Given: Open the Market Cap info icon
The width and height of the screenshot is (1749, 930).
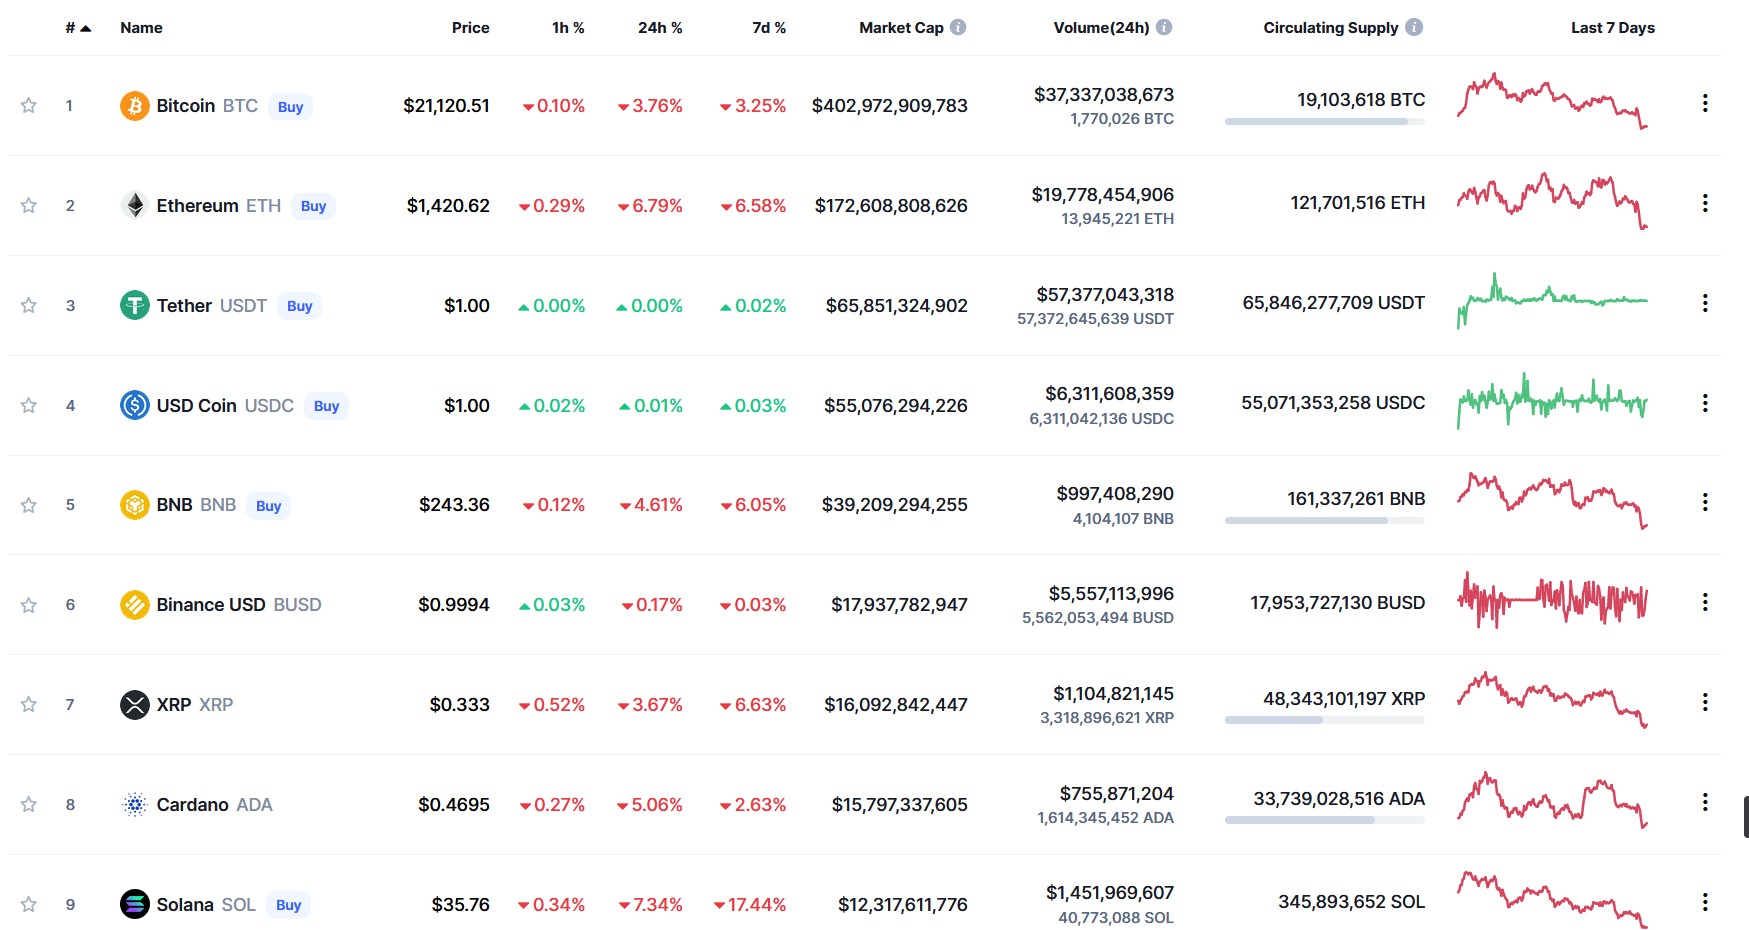Looking at the screenshot, I should coord(958,27).
